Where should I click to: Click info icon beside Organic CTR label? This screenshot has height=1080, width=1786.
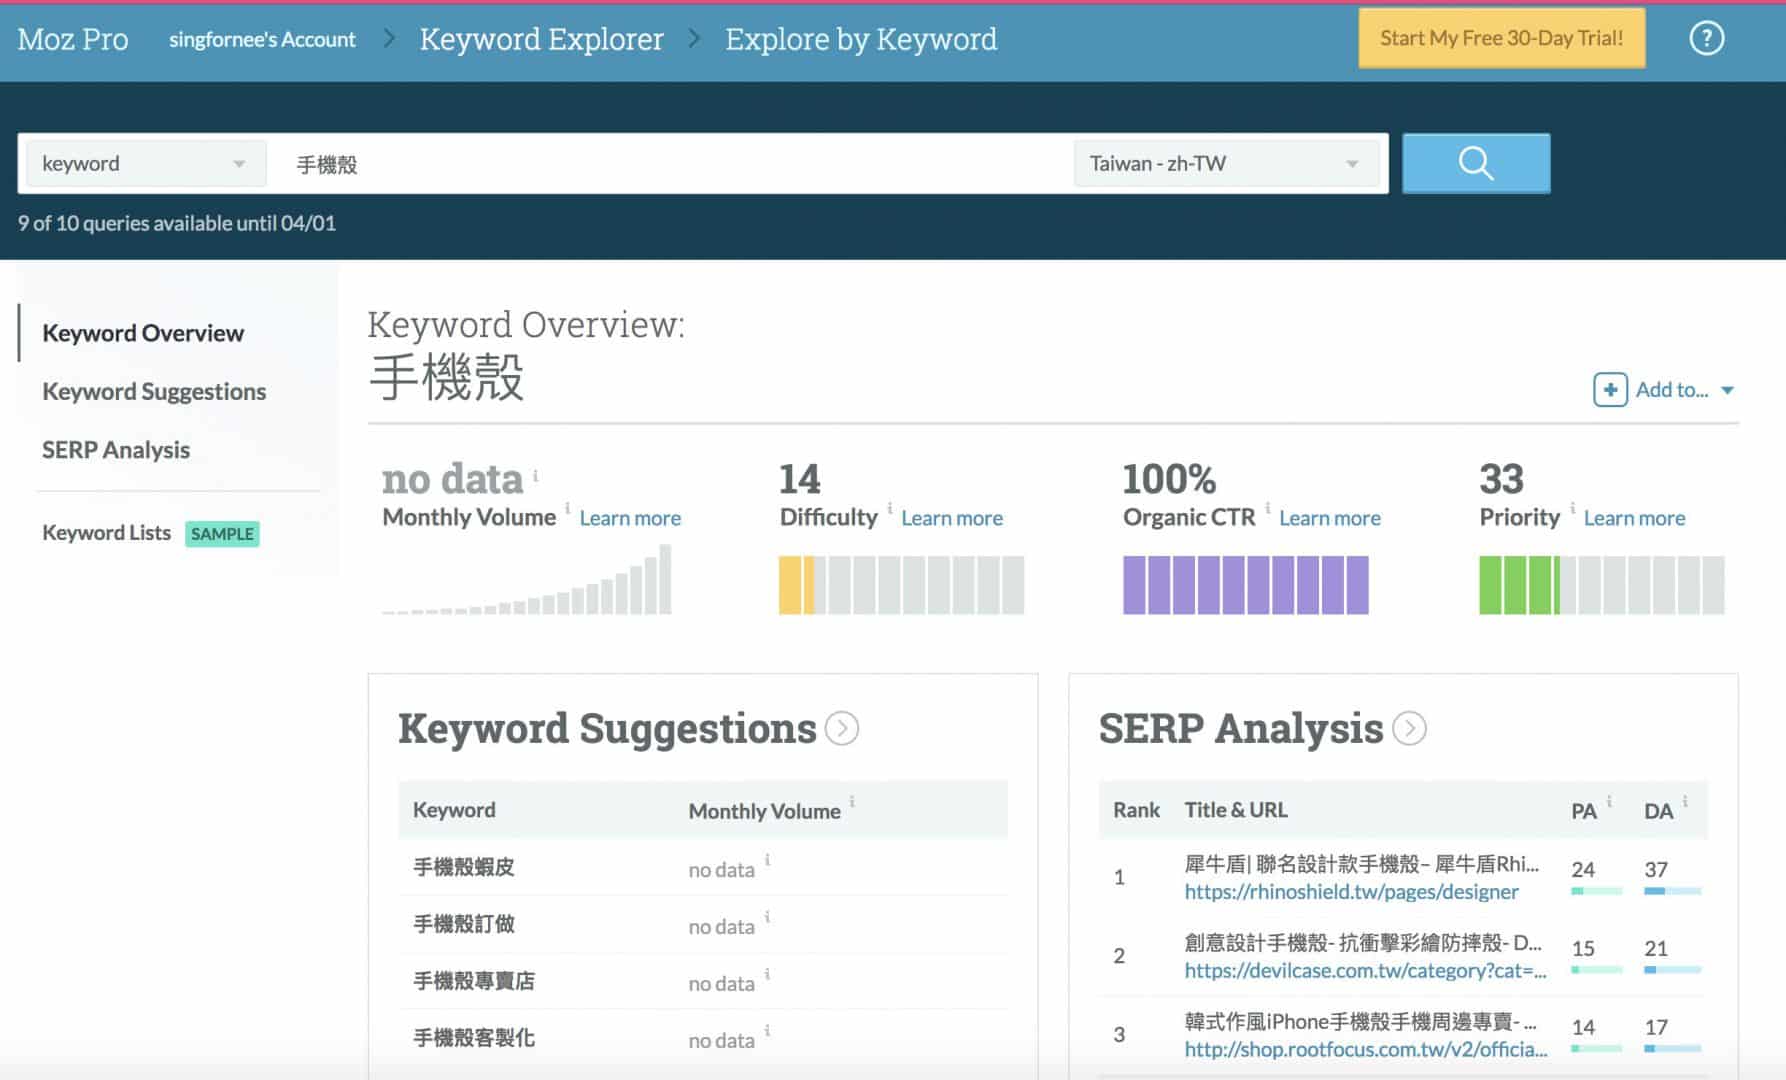coord(1267,508)
